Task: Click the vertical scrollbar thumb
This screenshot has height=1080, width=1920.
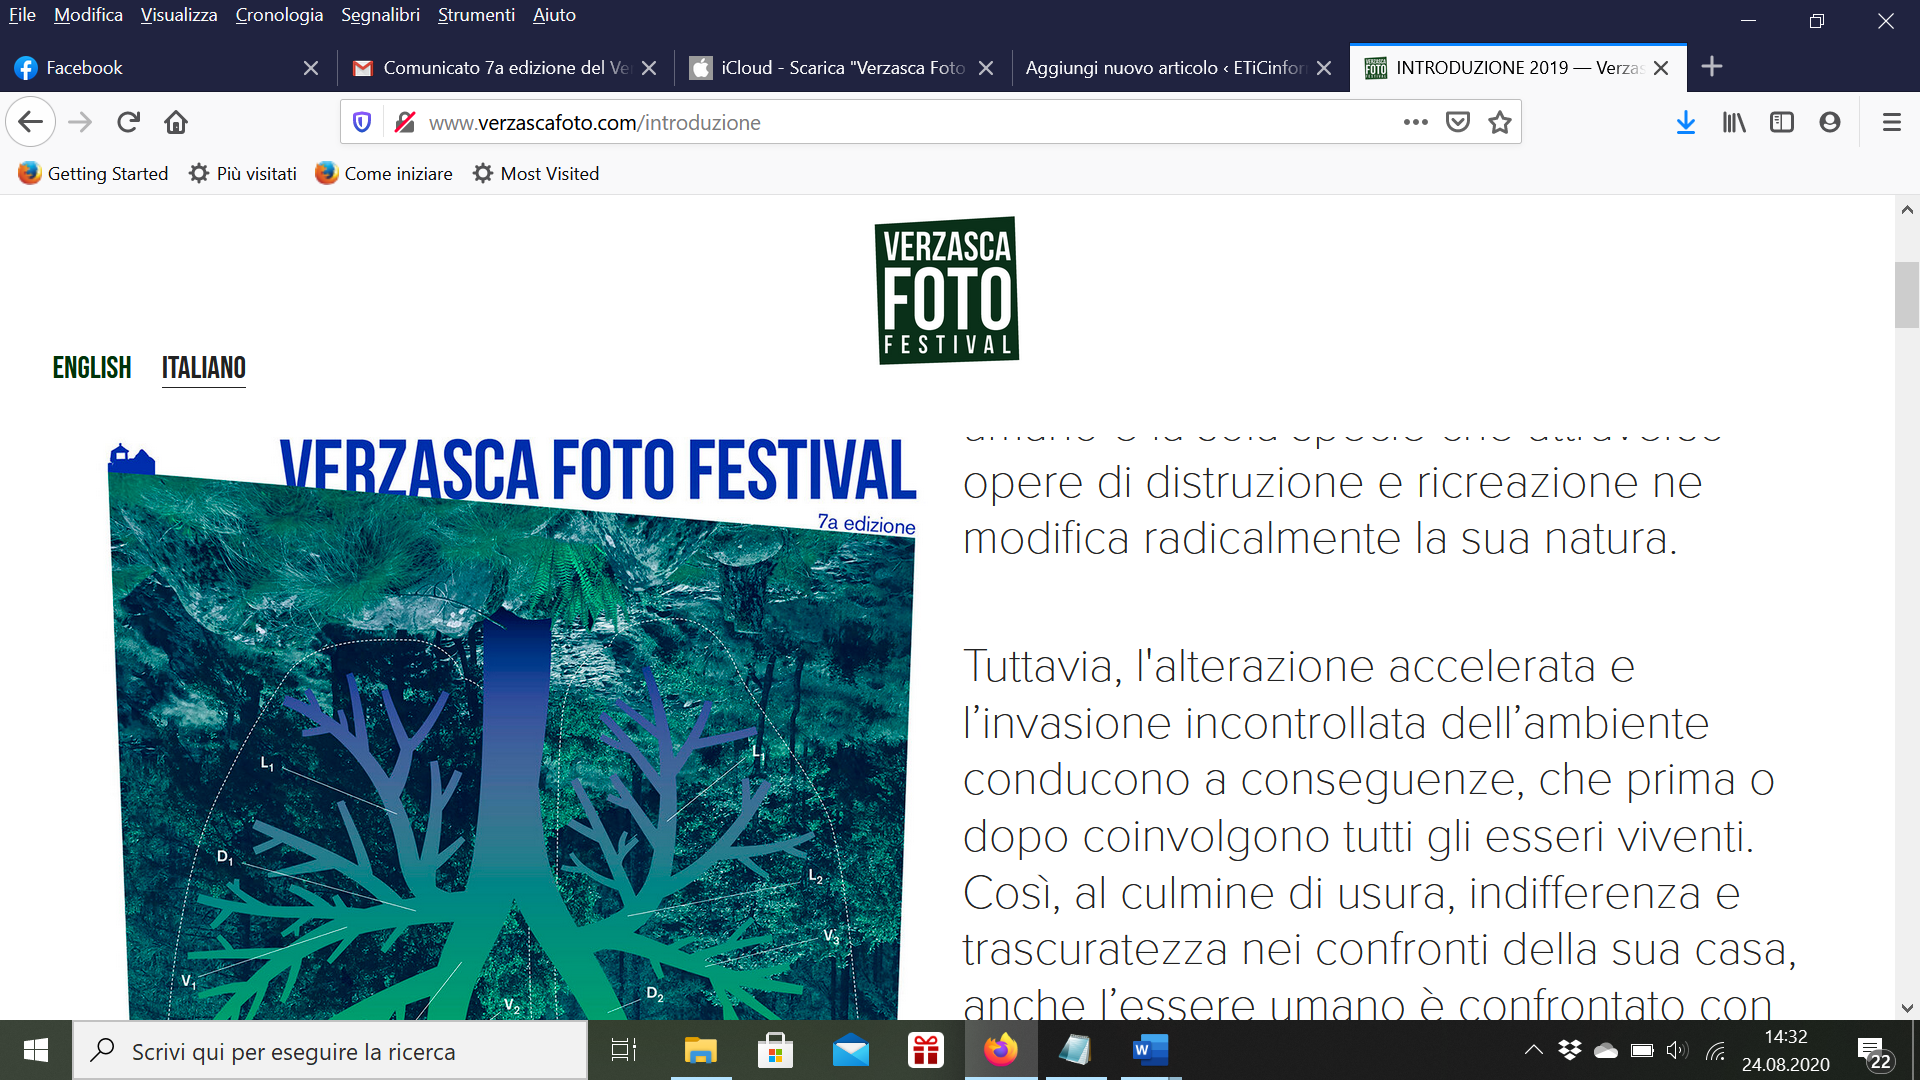Action: pyautogui.click(x=1907, y=295)
